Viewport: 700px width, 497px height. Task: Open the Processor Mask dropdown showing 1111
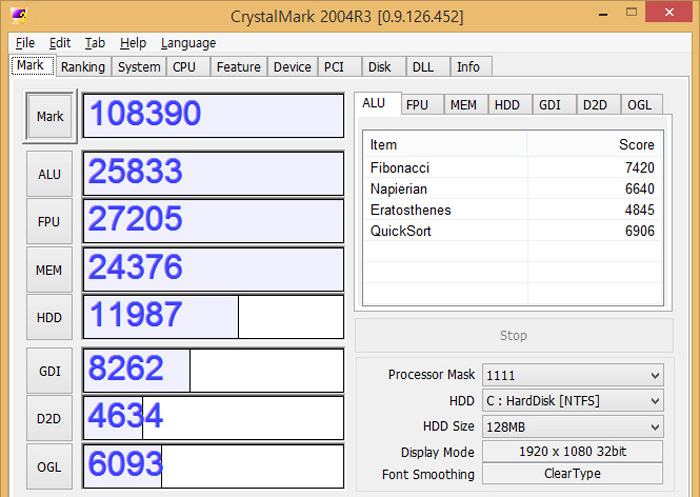573,375
